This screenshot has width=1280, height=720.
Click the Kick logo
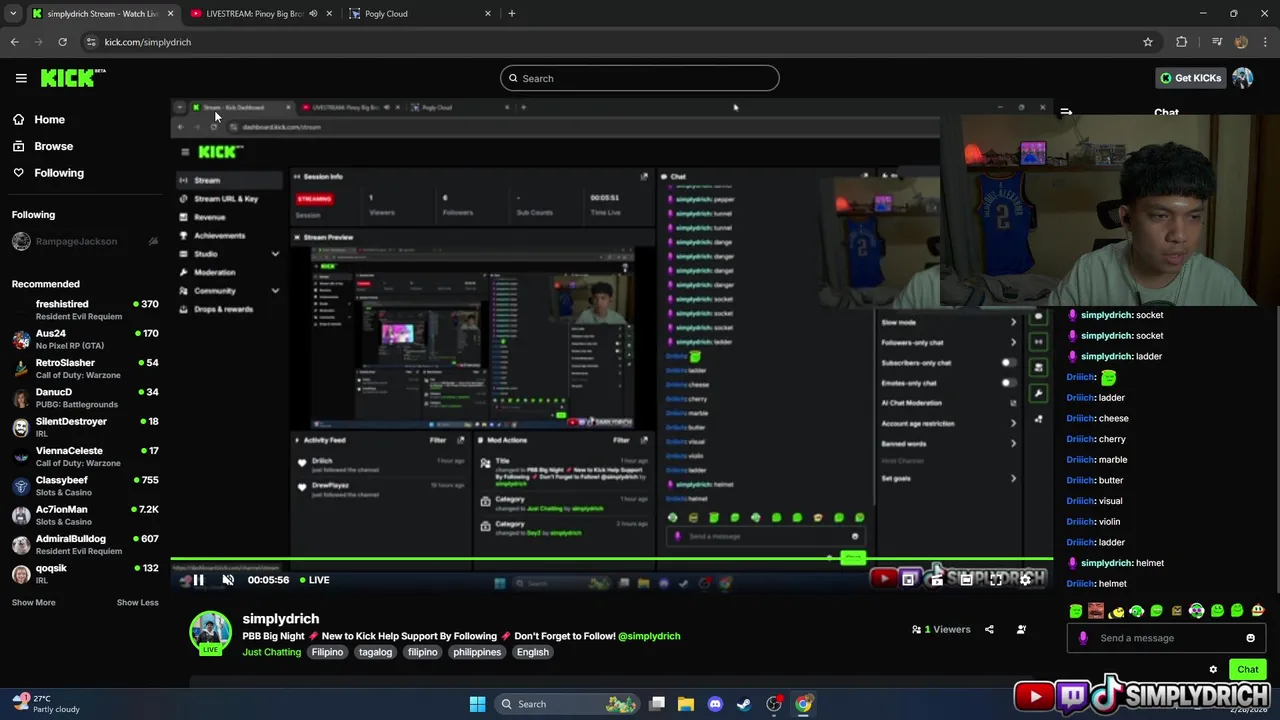coord(73,78)
